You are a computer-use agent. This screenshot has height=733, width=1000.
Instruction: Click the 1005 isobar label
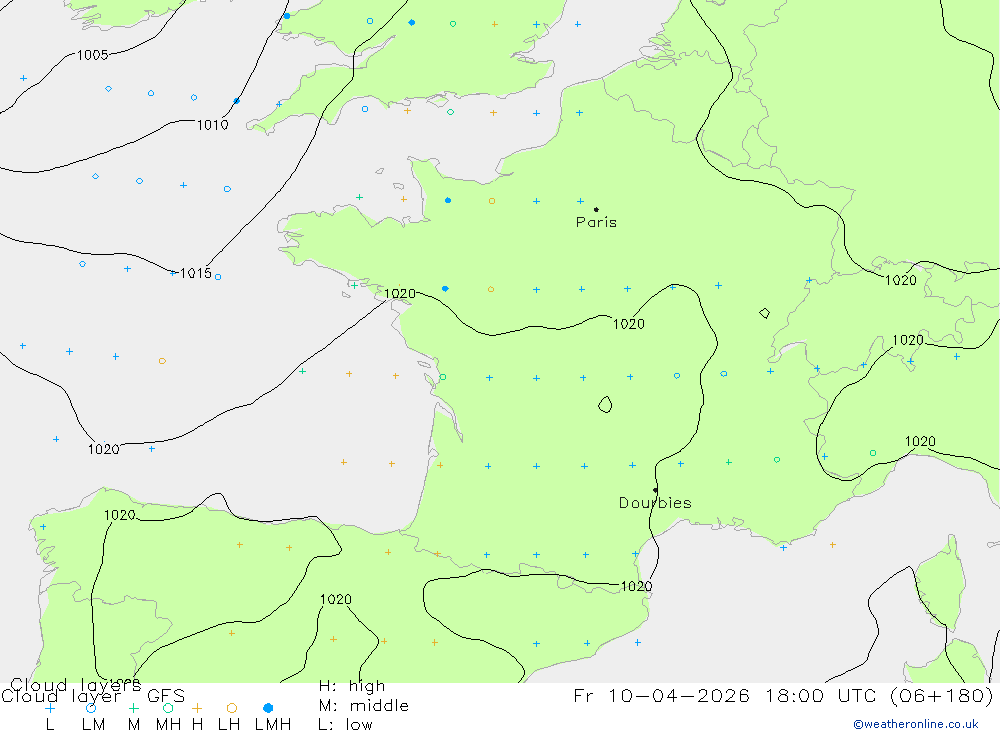92,55
